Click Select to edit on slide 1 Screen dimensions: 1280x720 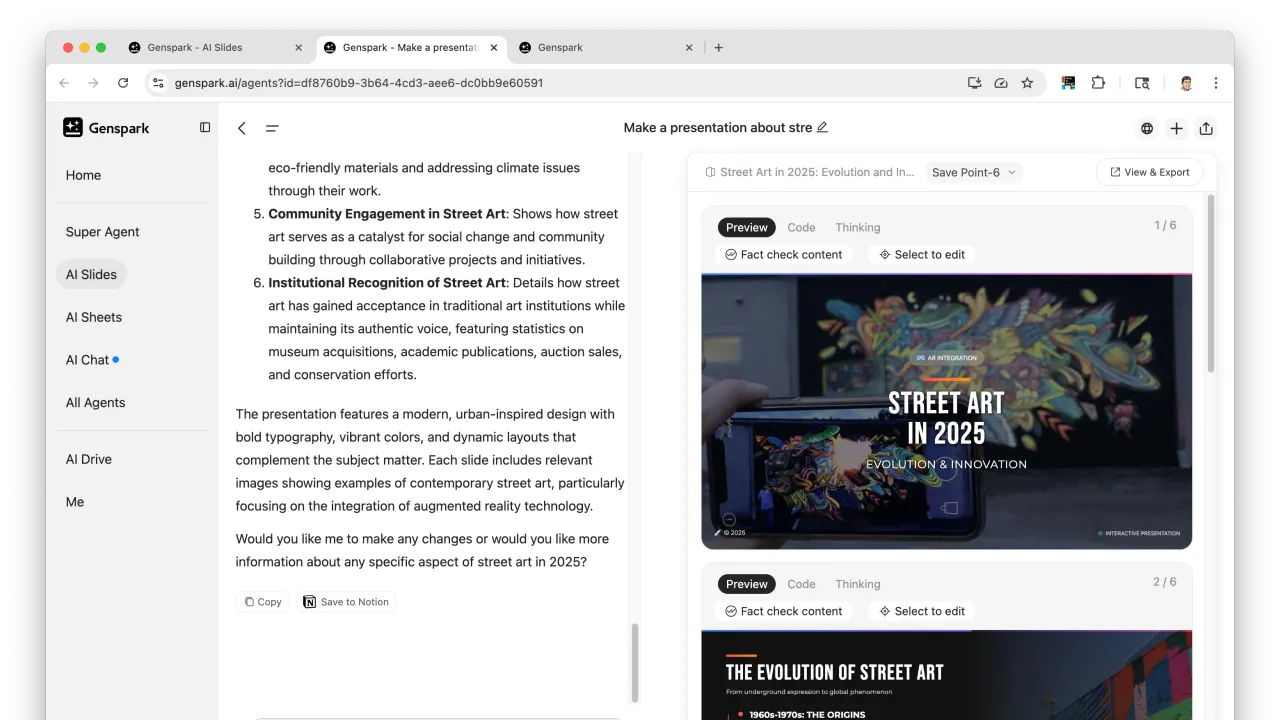922,255
